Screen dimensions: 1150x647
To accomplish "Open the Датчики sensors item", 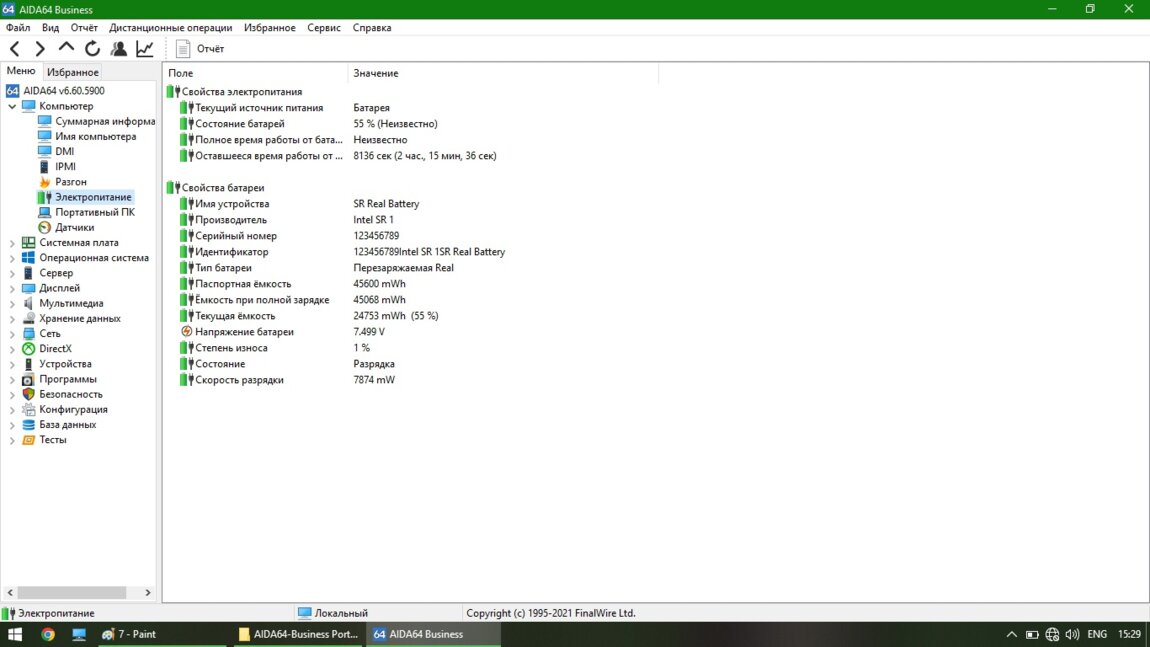I will tap(74, 227).
